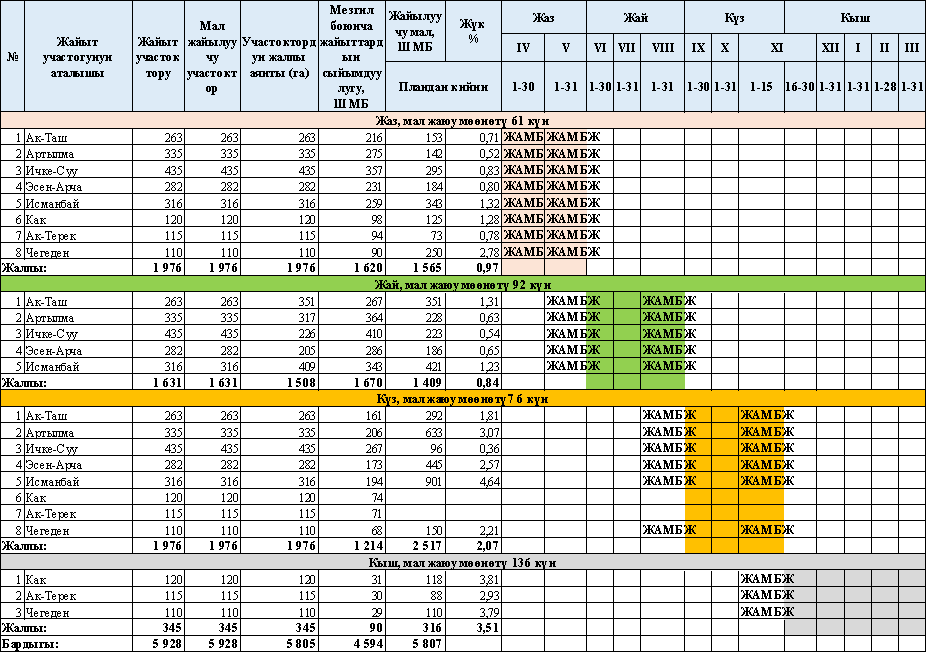This screenshot has width=927, height=653.
Task: Click the "Бардыгы:" grand total label
Action: click(x=30, y=644)
